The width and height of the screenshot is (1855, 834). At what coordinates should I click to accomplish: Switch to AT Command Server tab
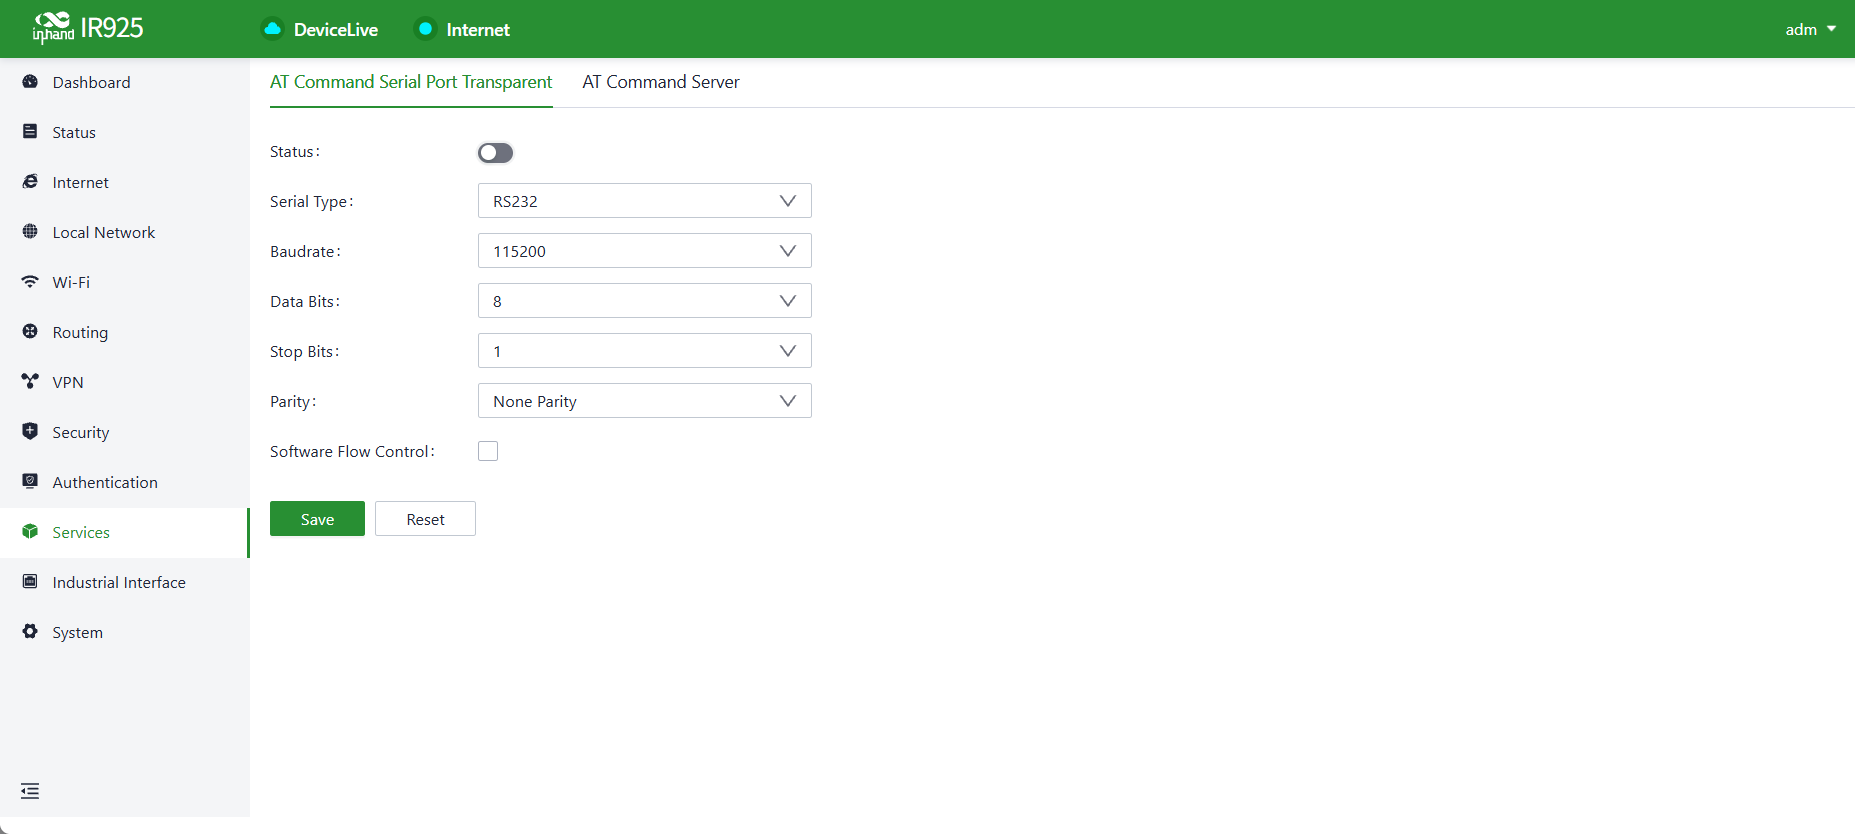[x=661, y=82]
